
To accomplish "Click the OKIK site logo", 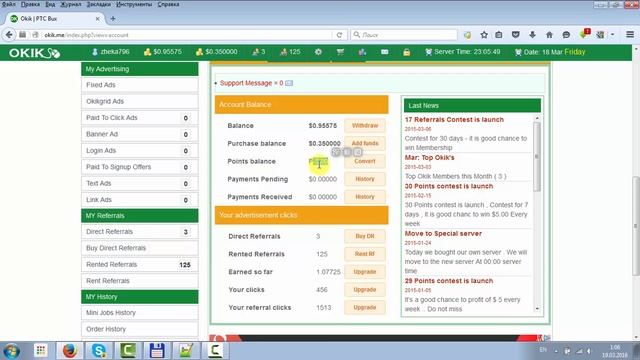I will tap(35, 53).
